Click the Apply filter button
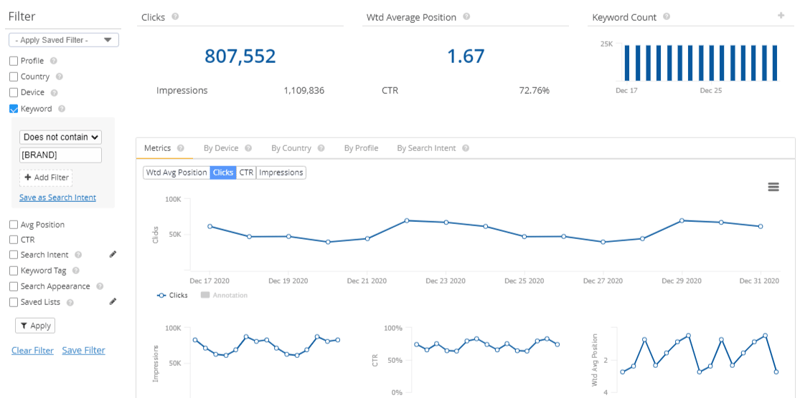Screen dimensions: 800x398 click(35, 326)
